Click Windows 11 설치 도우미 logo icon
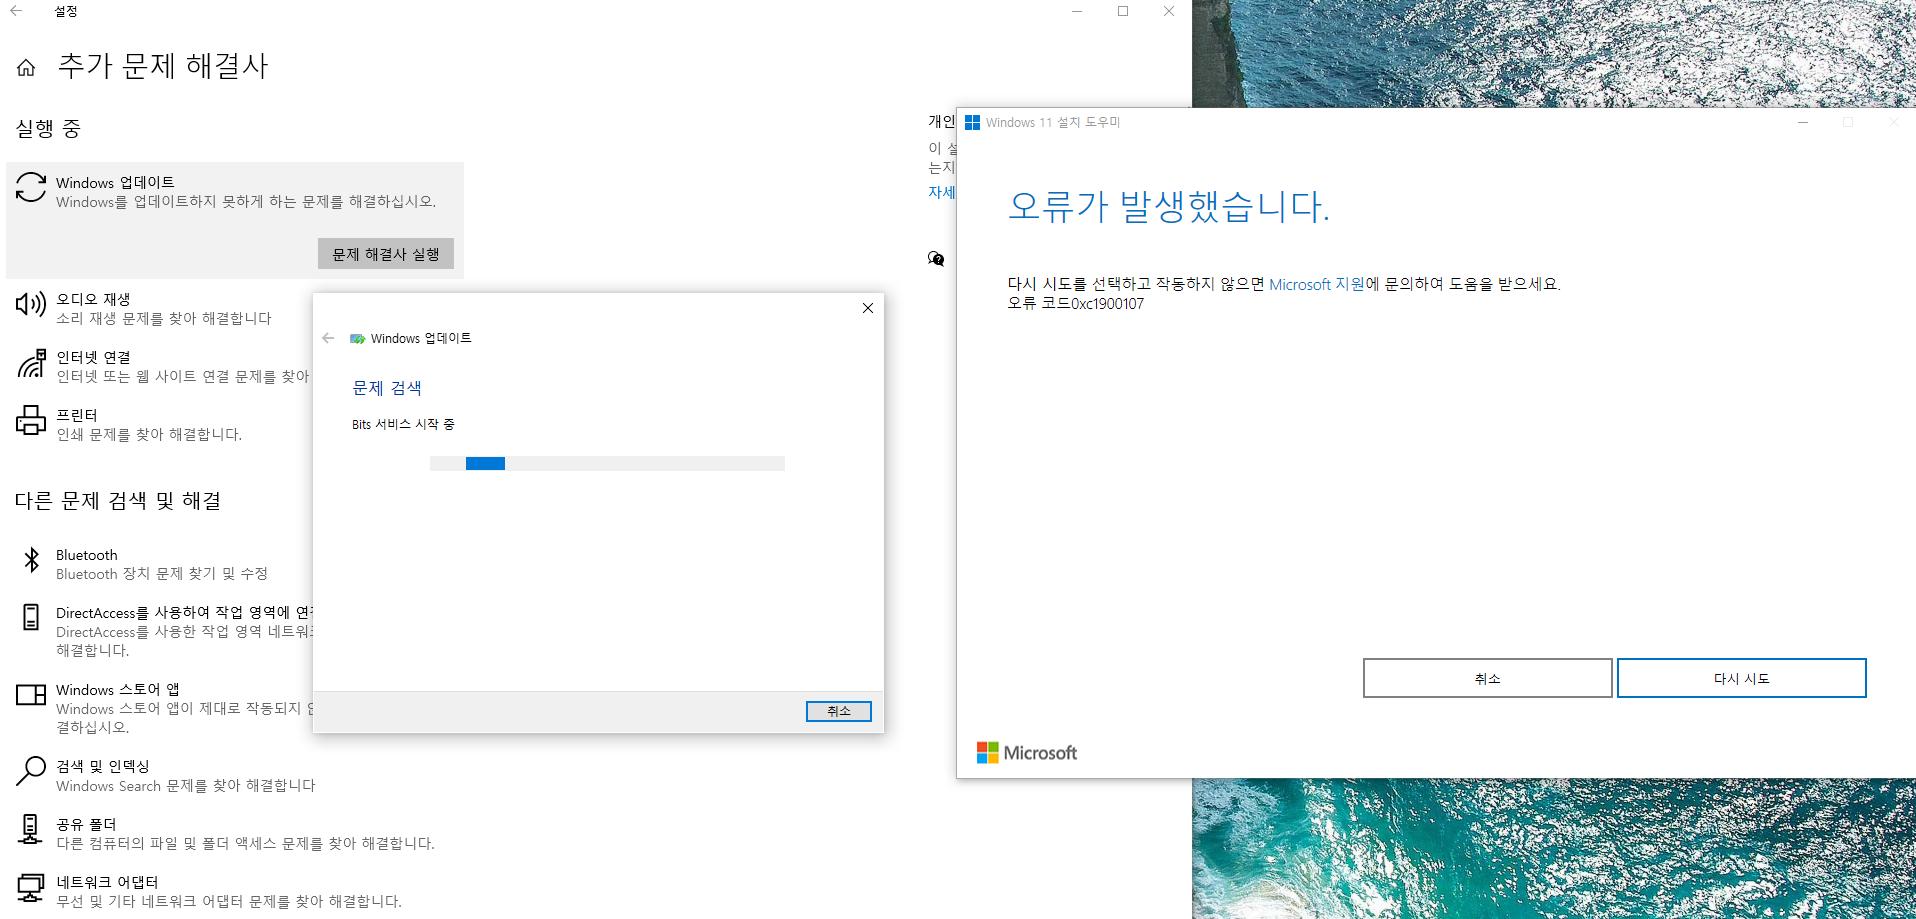1916x919 pixels. coord(972,122)
